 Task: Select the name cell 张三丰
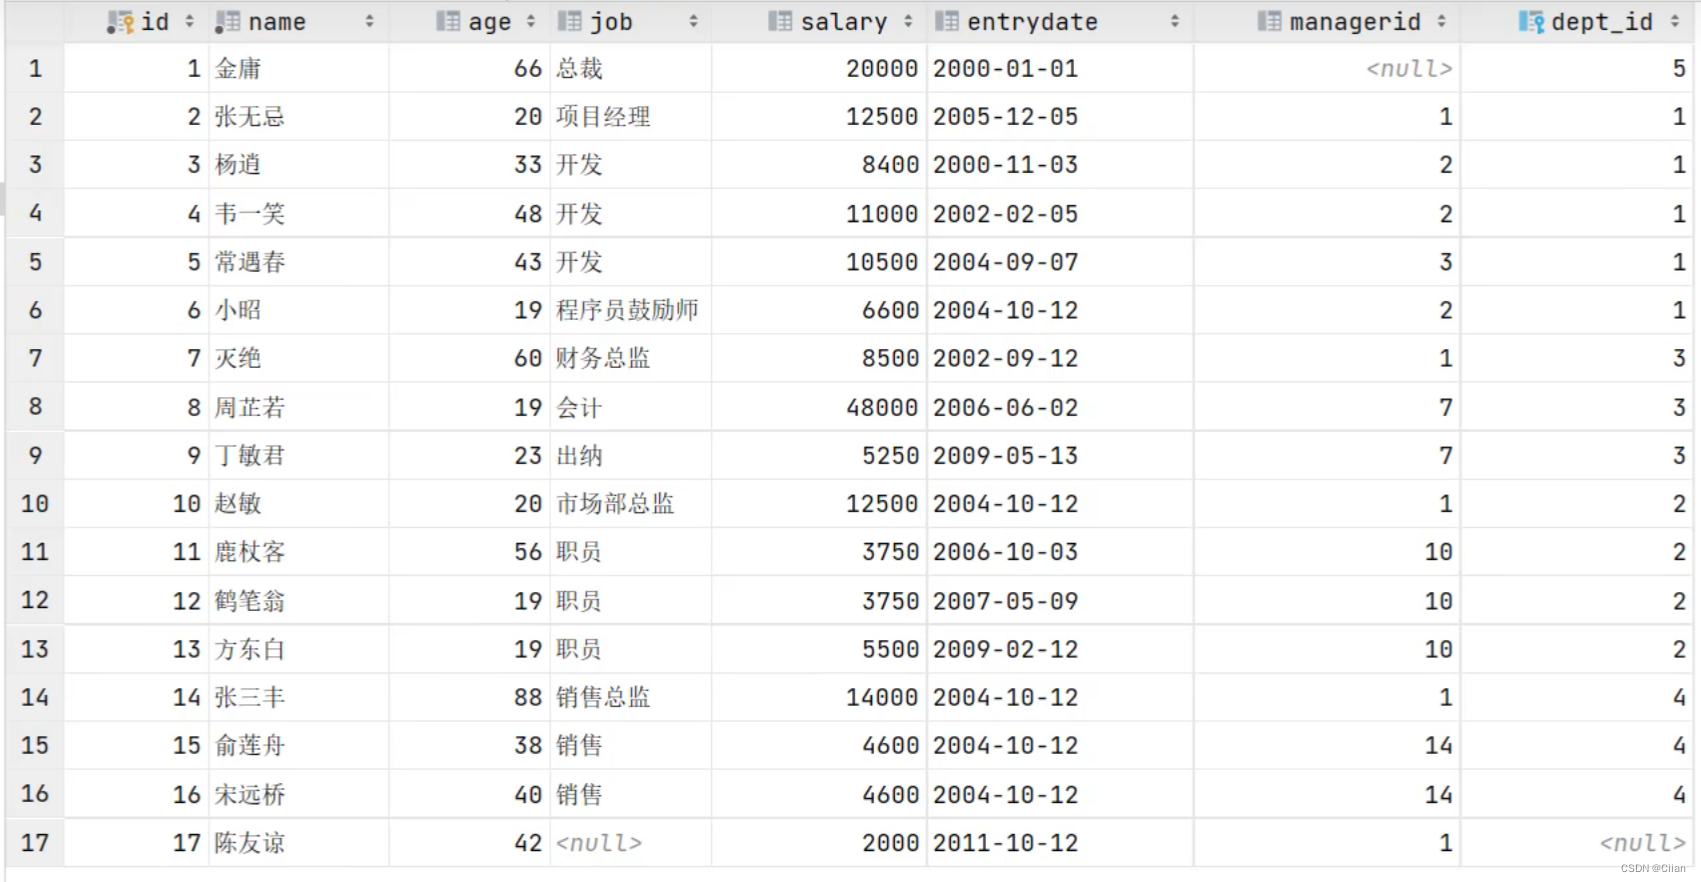[x=298, y=697]
